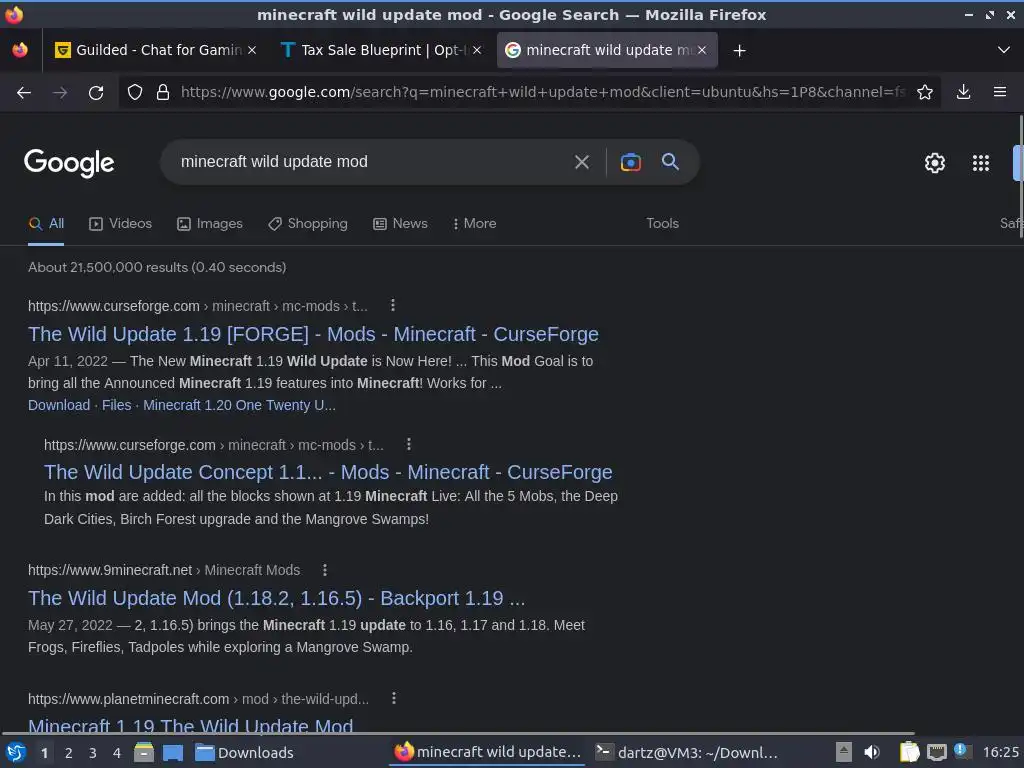Click the horizontal scrollbar at page bottom
1024x768 pixels.
(457, 734)
